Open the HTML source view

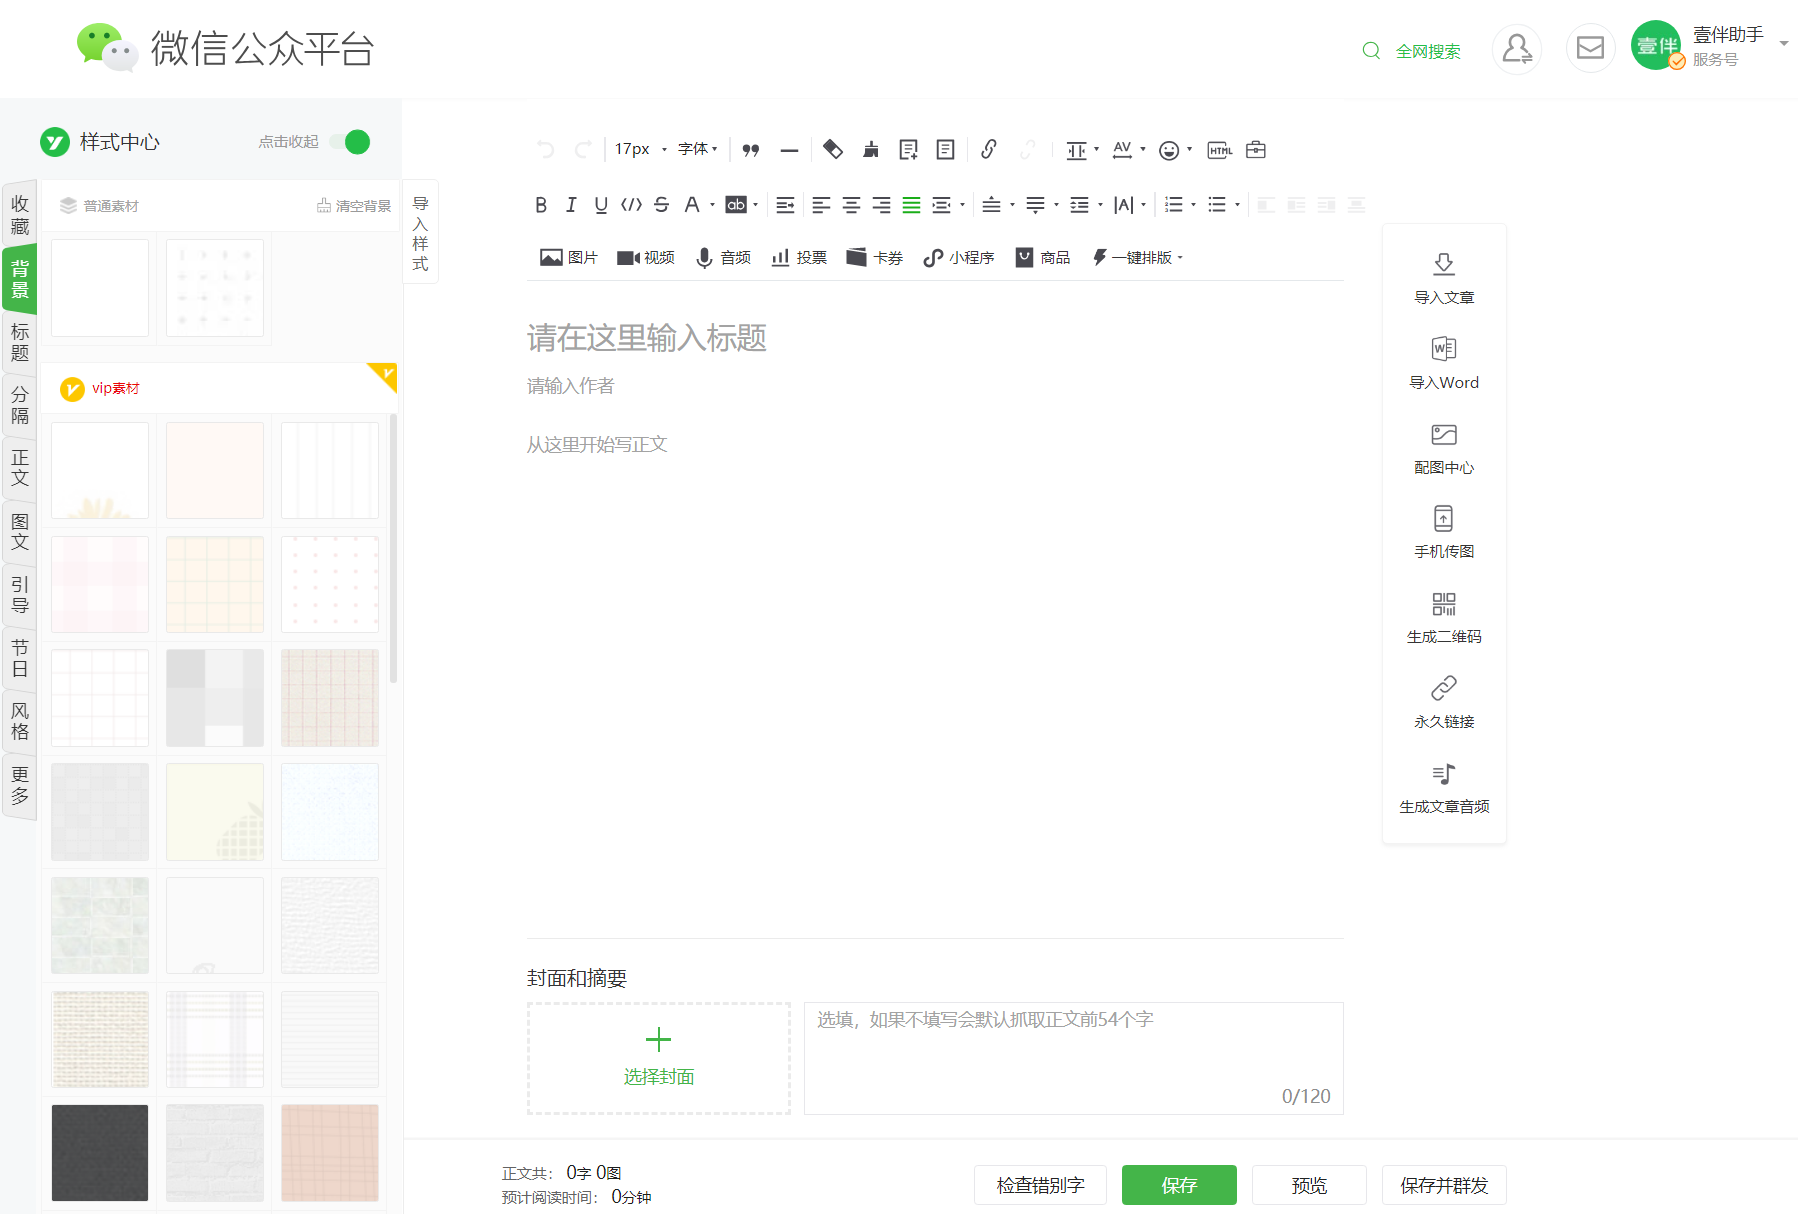click(x=1220, y=150)
